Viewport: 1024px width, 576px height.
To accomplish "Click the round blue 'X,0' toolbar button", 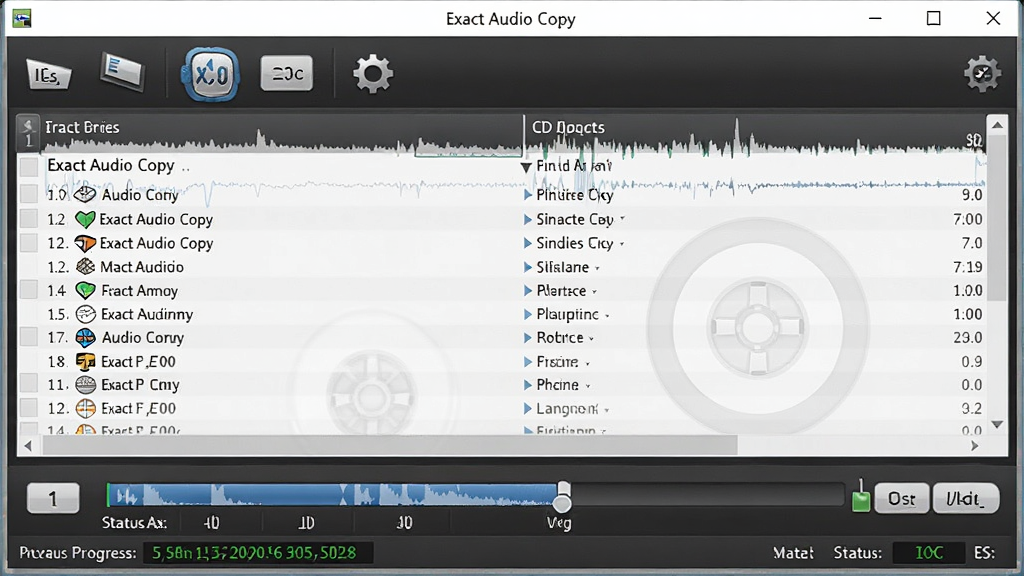I will point(211,74).
